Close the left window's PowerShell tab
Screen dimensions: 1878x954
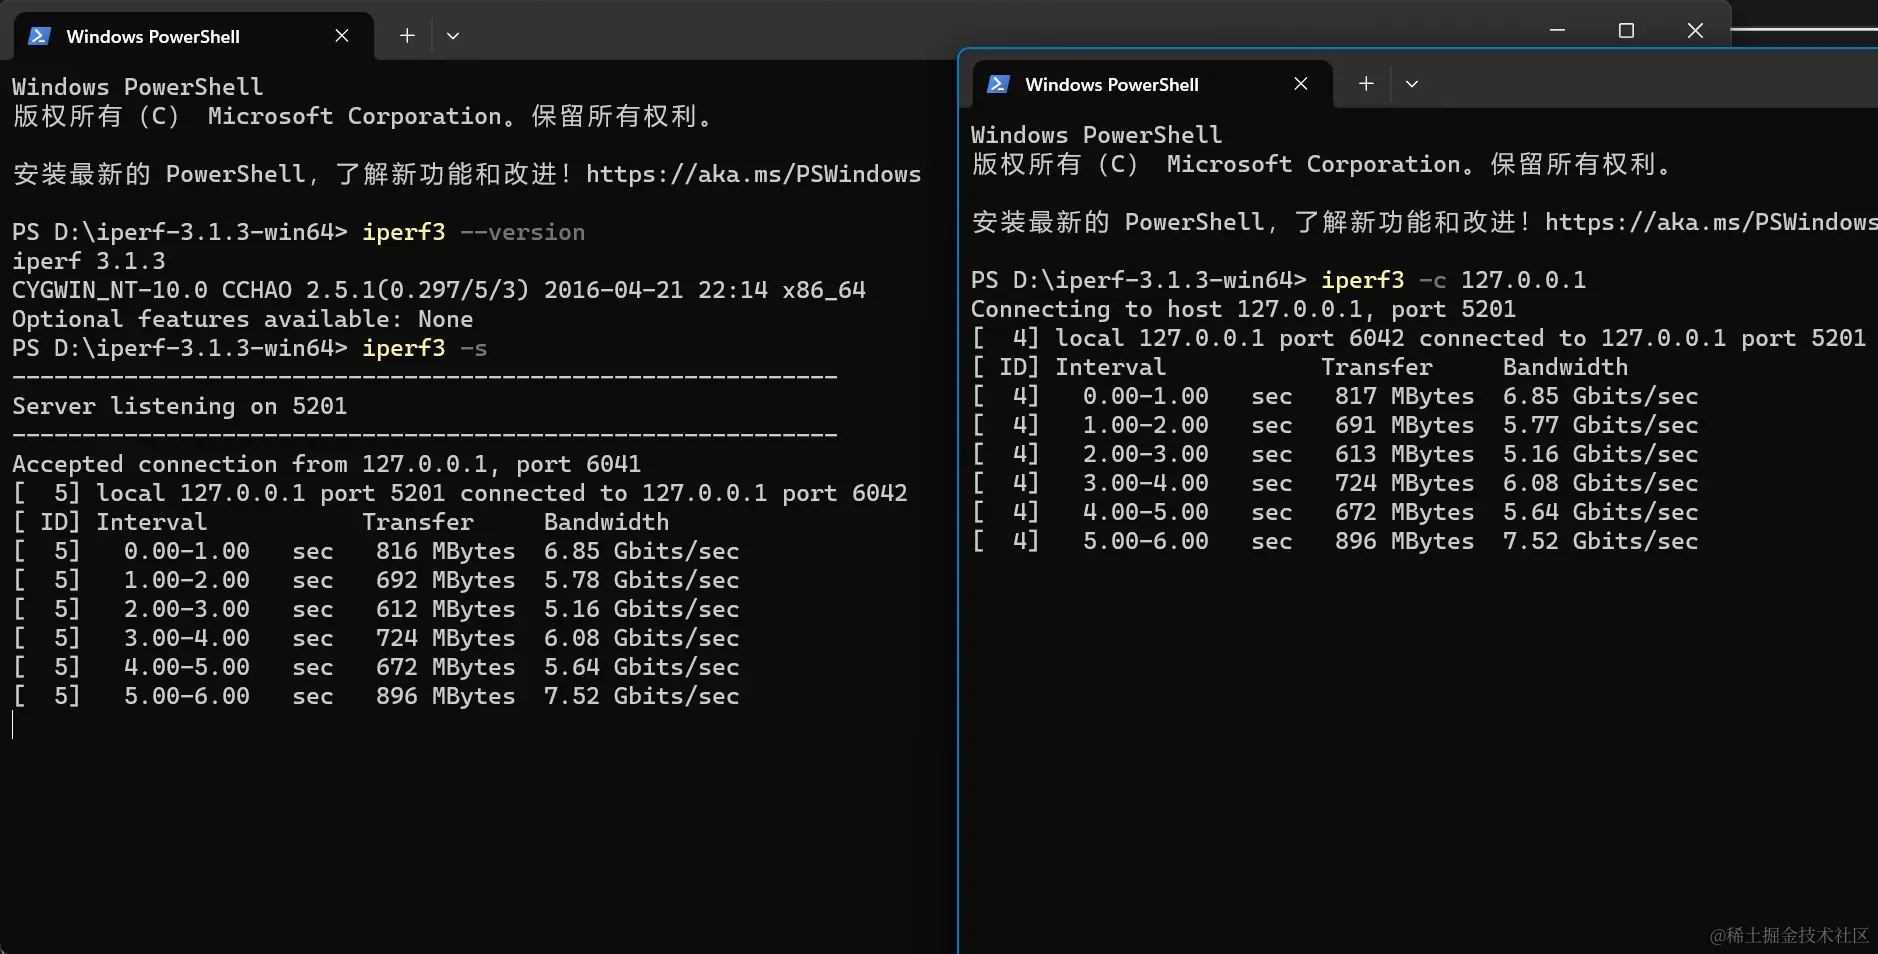pos(342,36)
